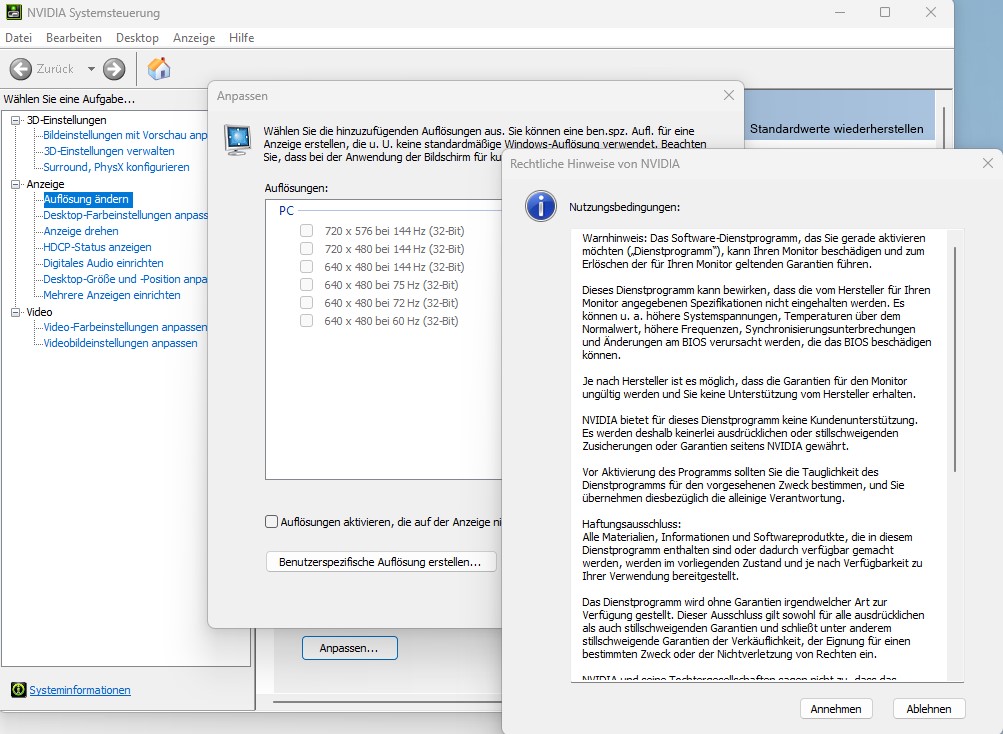Viewport: 1003px width, 734px height.
Task: Open the Home icon in toolbar
Action: [159, 68]
